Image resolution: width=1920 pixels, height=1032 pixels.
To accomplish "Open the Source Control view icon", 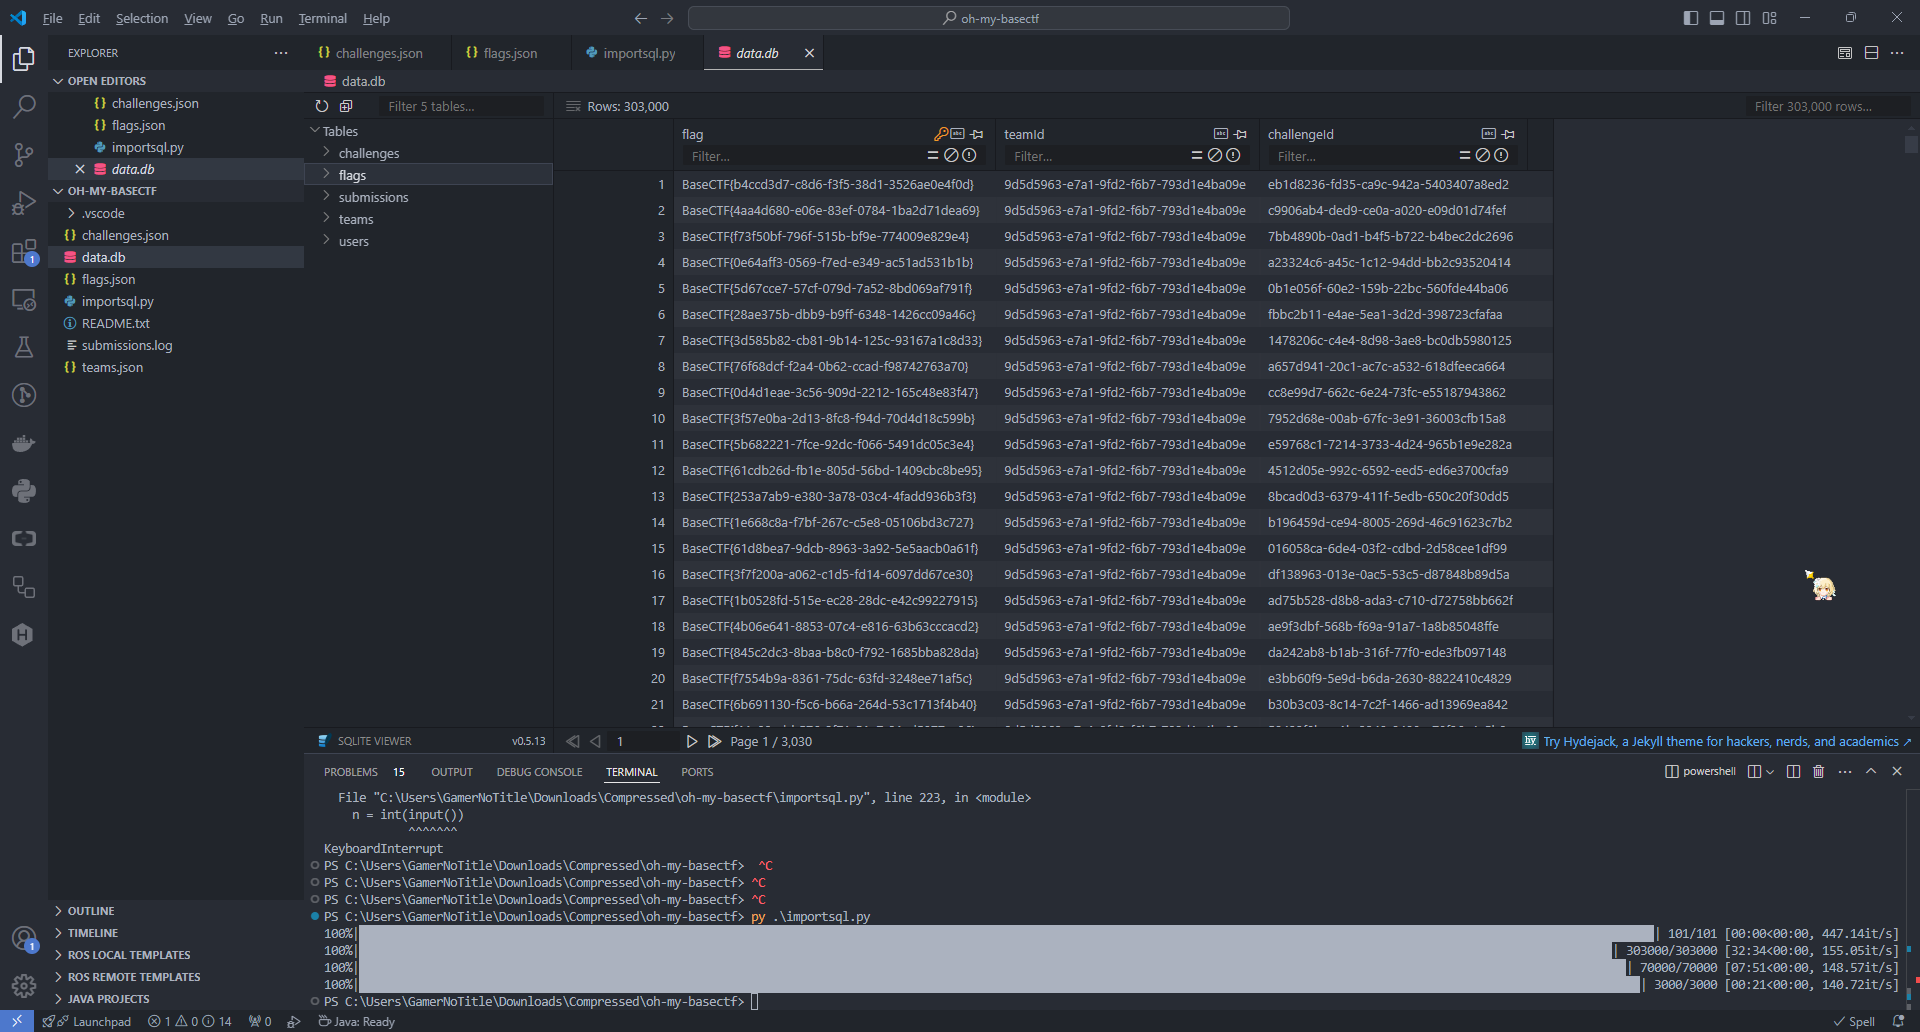I will point(24,155).
